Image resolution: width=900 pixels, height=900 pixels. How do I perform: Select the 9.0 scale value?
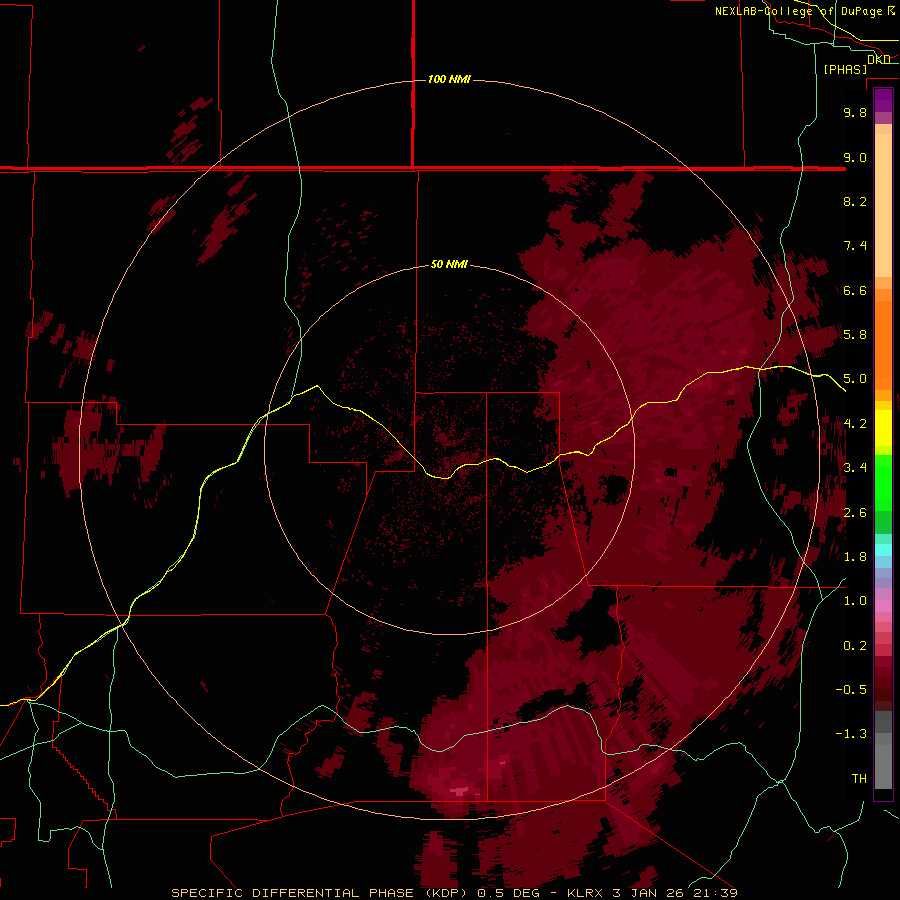coord(855,157)
